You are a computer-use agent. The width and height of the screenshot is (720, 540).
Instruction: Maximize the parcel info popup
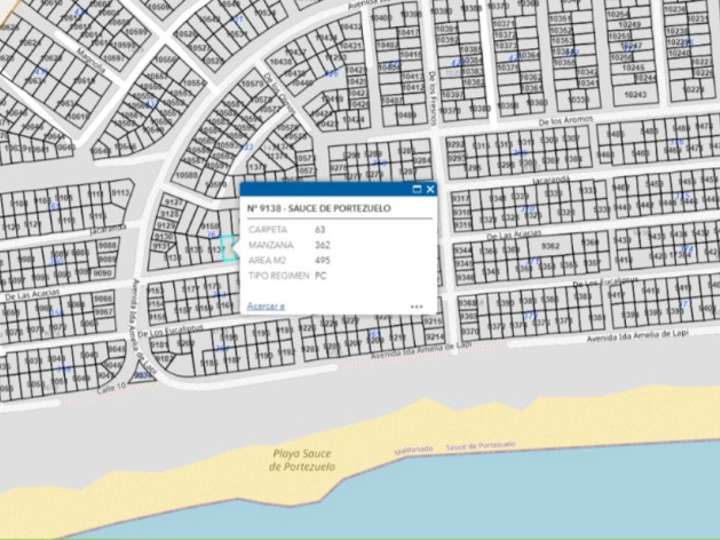pos(417,189)
